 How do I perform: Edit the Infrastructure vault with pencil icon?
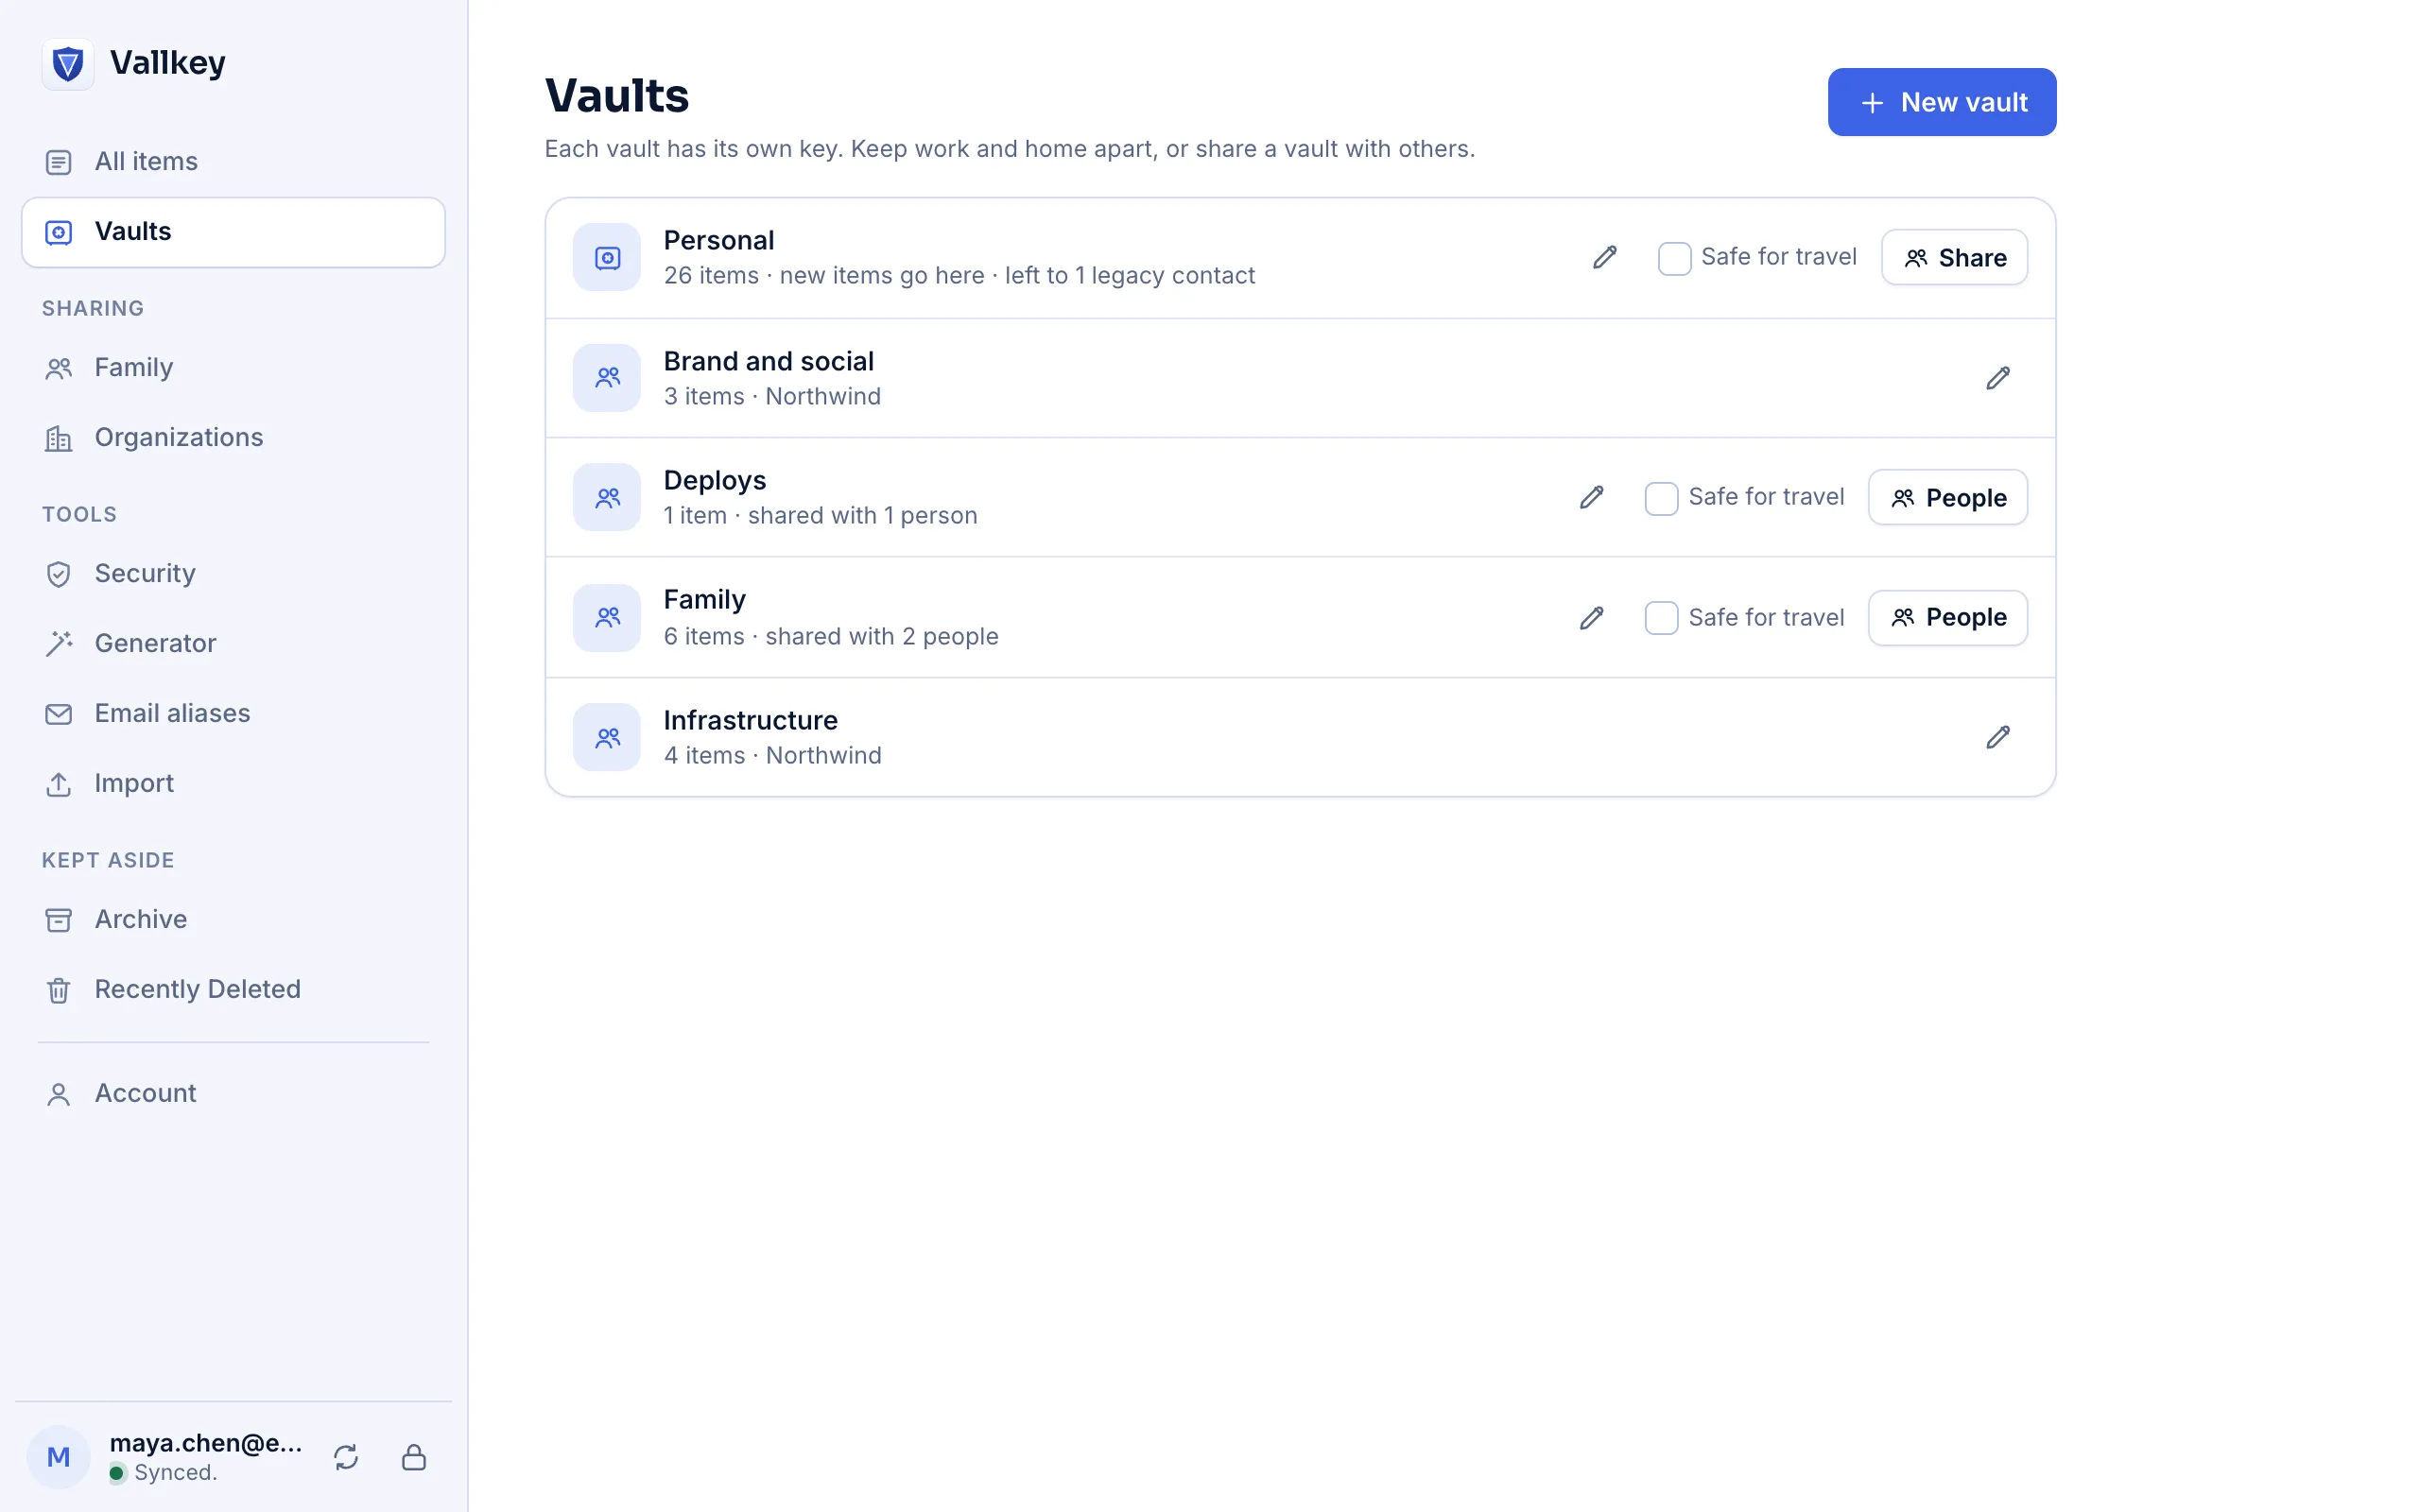[x=1997, y=737]
